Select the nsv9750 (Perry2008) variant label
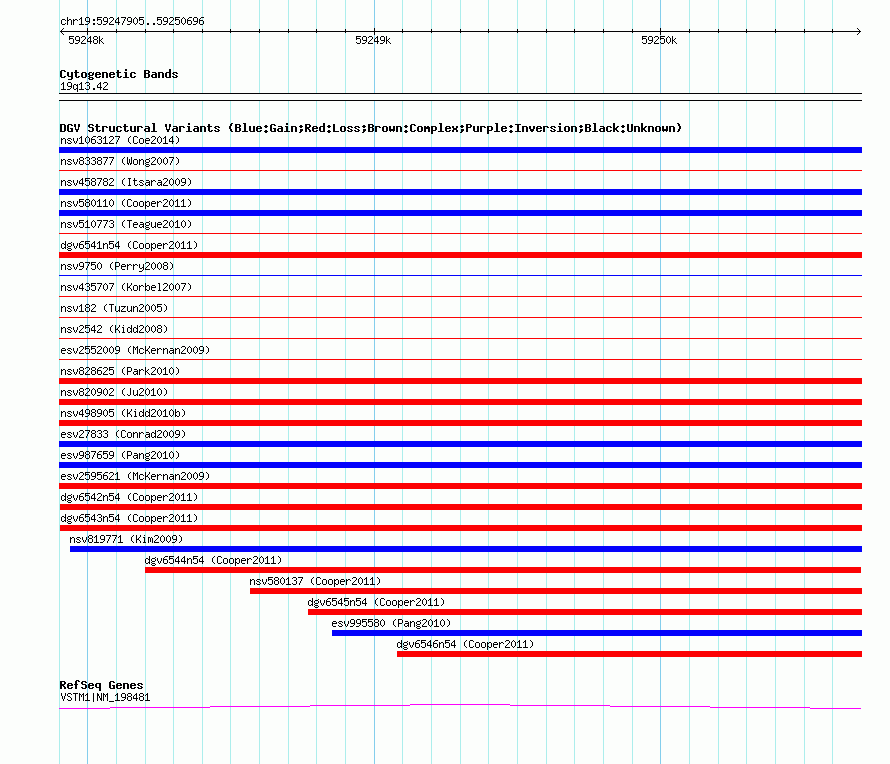 pos(116,266)
